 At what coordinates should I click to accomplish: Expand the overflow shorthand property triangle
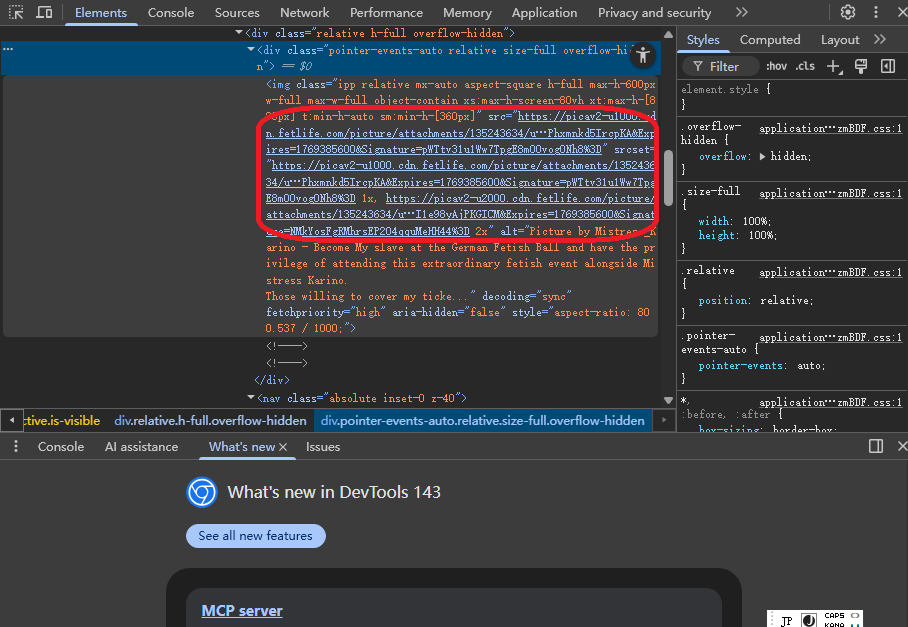(764, 157)
